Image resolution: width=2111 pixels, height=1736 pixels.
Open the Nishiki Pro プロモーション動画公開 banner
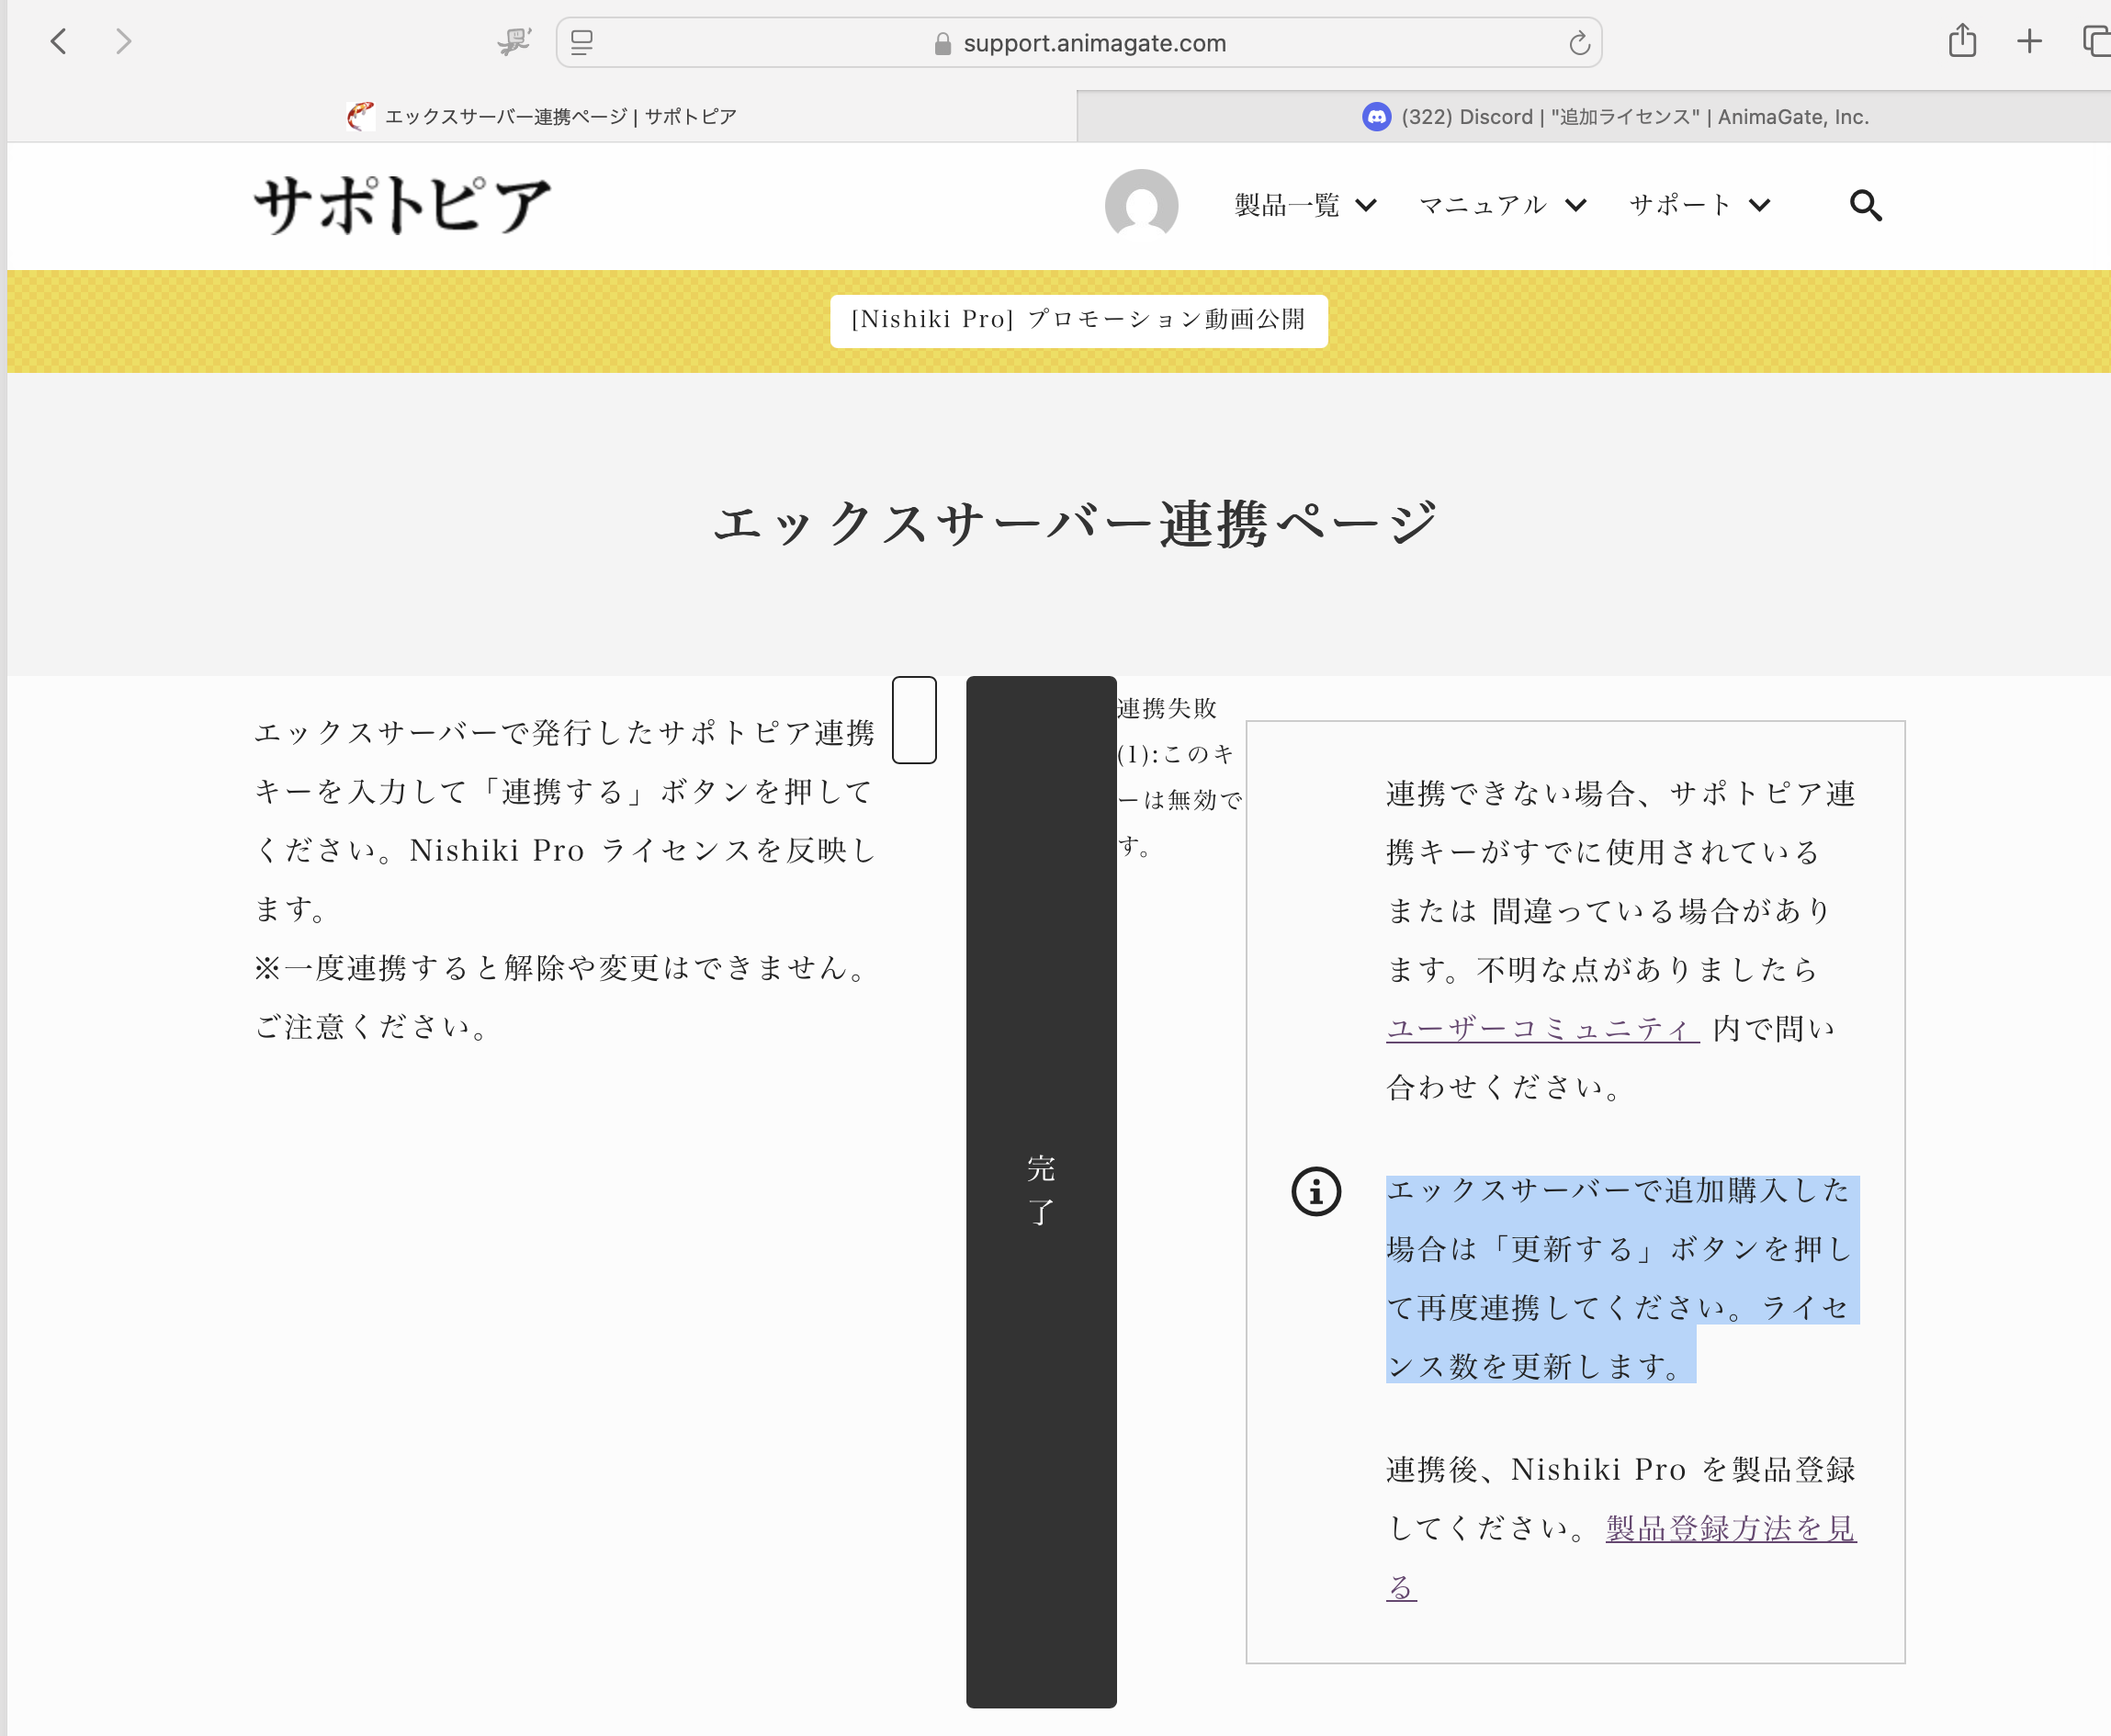tap(1078, 320)
